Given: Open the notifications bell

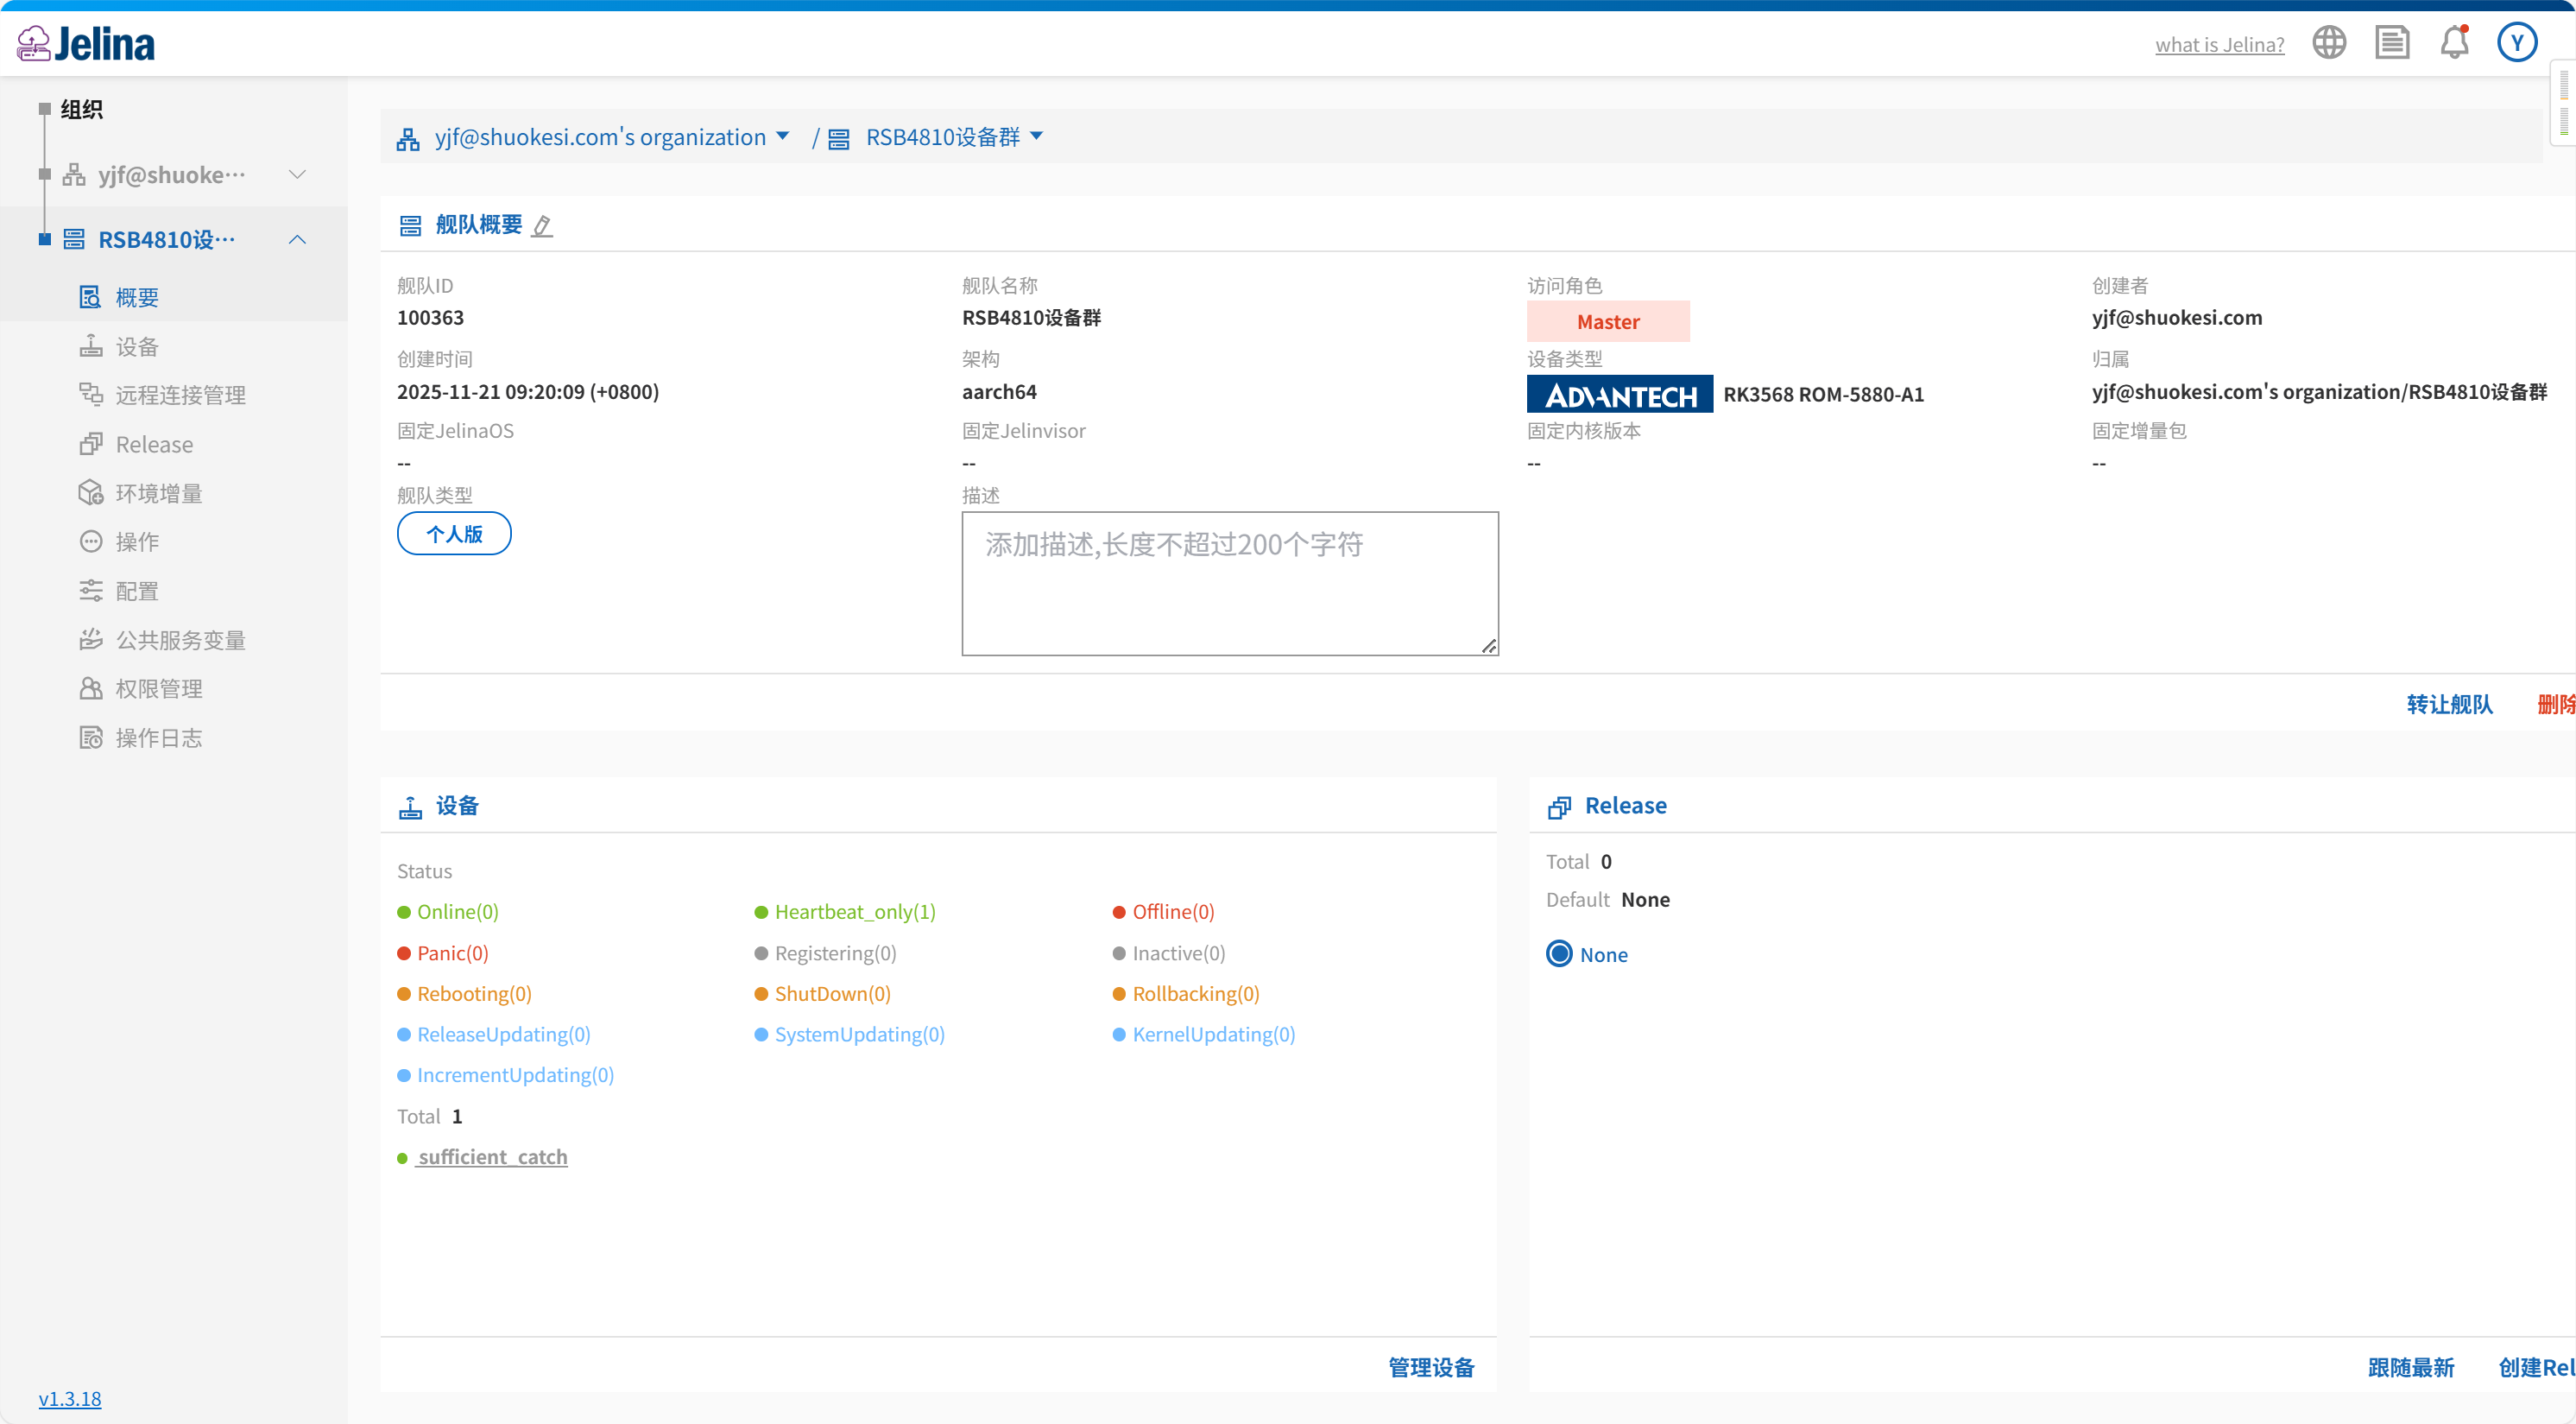Looking at the screenshot, I should 2454,43.
